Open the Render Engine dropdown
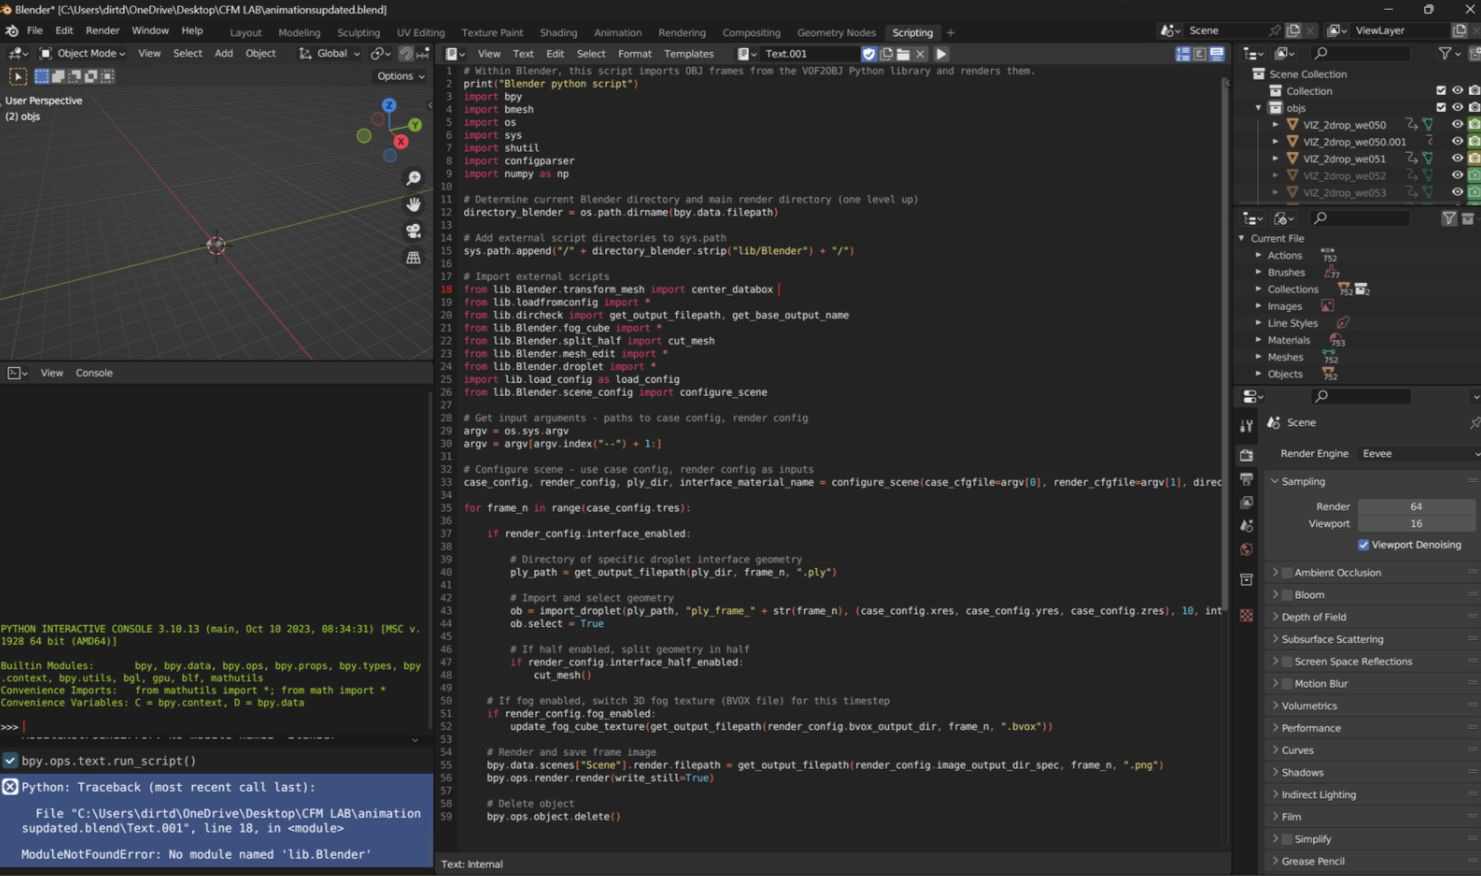This screenshot has width=1481, height=876. pos(1418,454)
